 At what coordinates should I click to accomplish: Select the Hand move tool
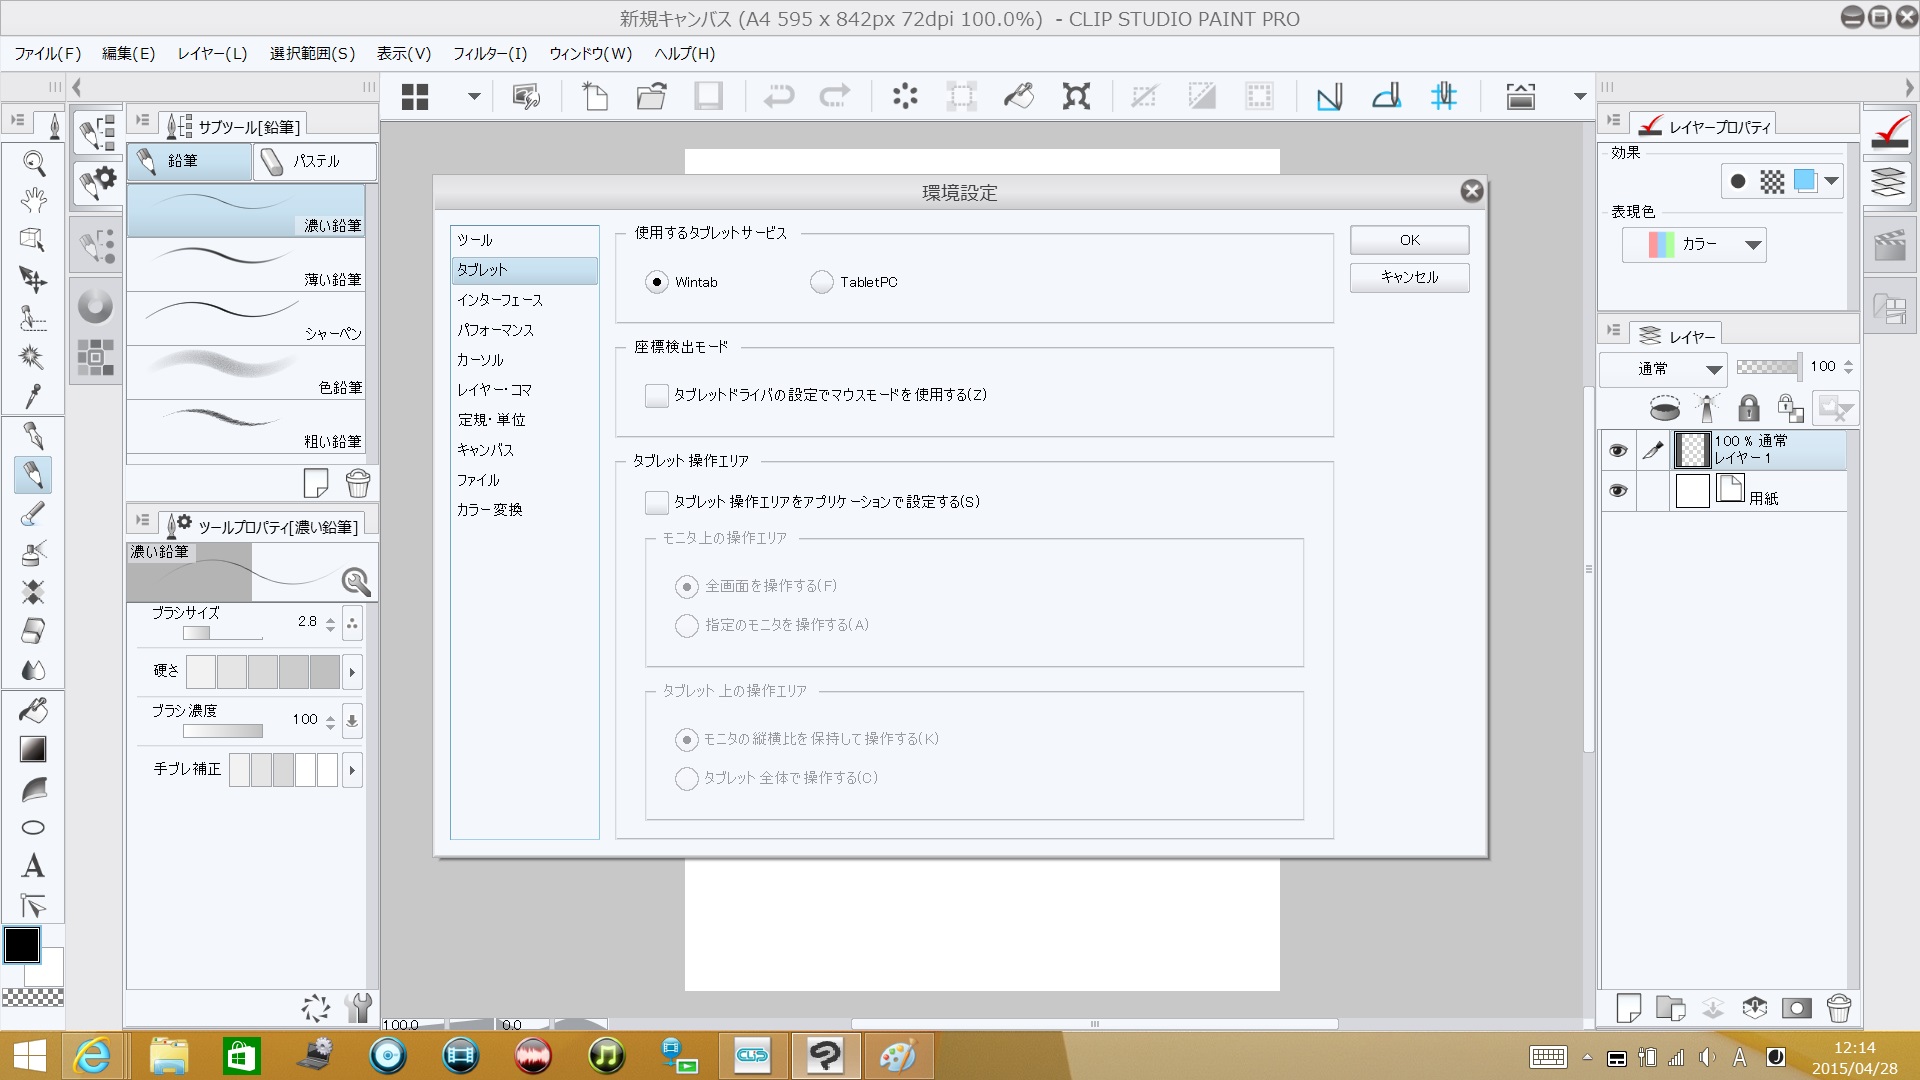click(33, 201)
